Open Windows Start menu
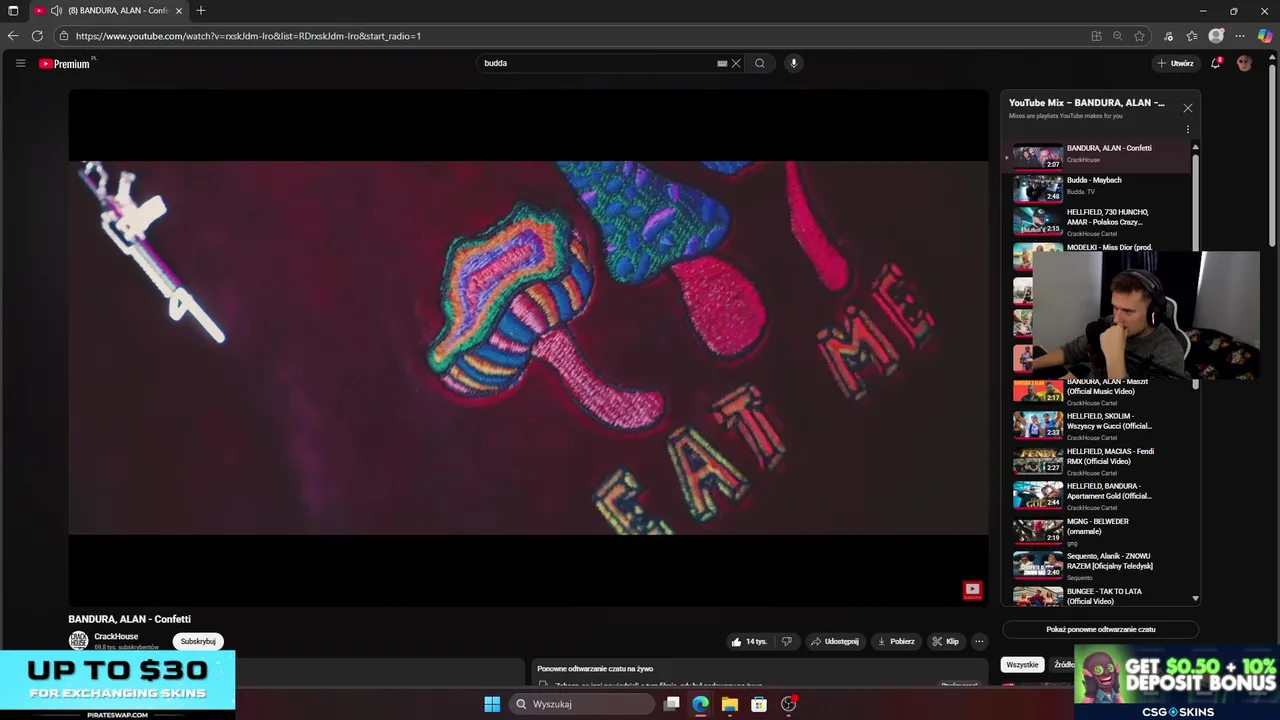 492,704
